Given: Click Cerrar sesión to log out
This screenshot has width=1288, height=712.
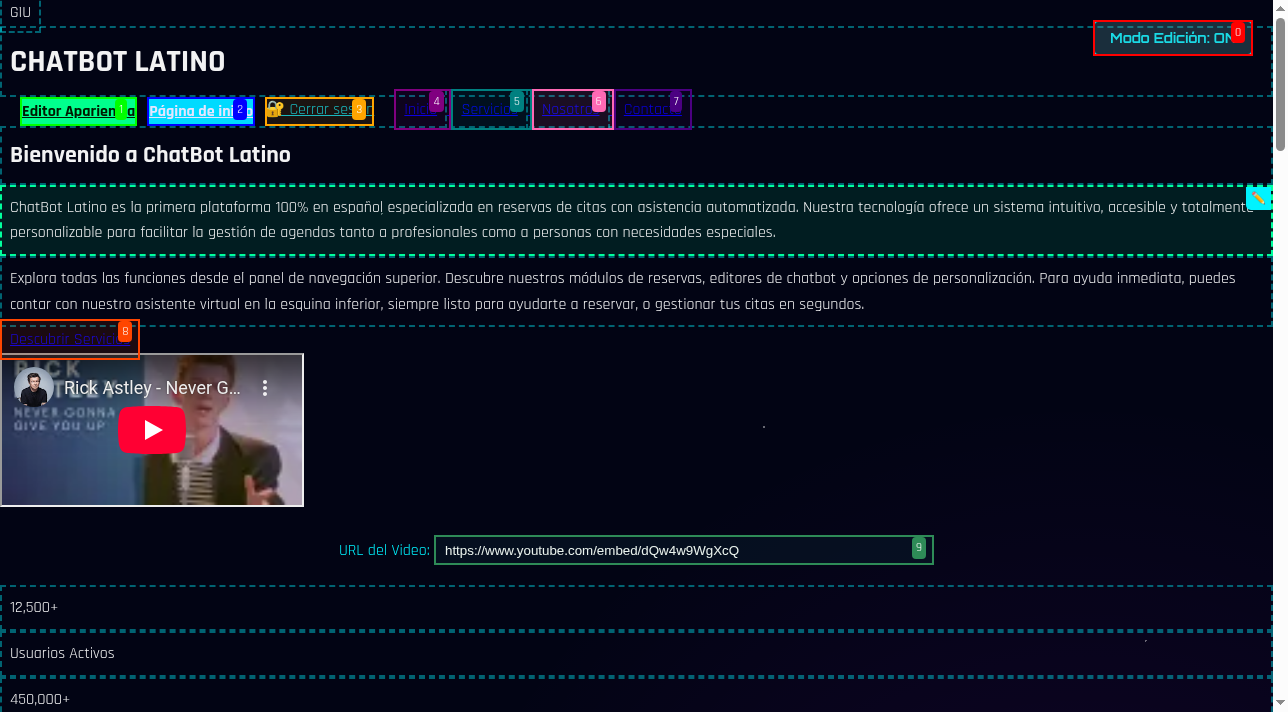Looking at the screenshot, I should coord(320,109).
